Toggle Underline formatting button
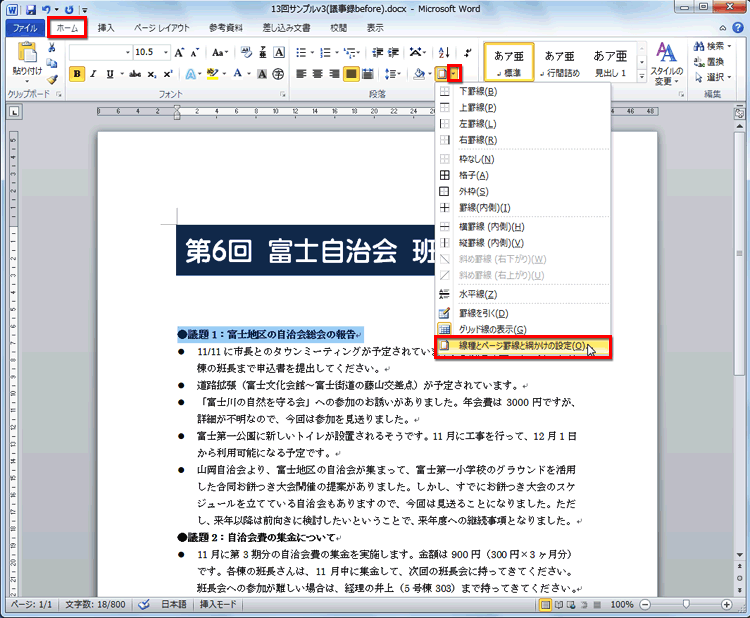The width and height of the screenshot is (750, 618). pyautogui.click(x=110, y=74)
